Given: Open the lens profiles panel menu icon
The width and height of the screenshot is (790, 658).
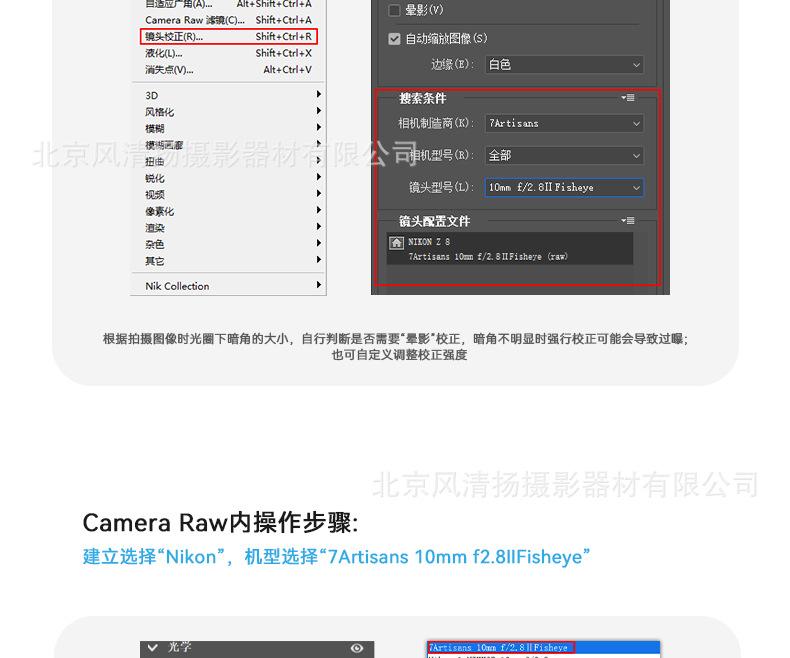Looking at the screenshot, I should (627, 221).
